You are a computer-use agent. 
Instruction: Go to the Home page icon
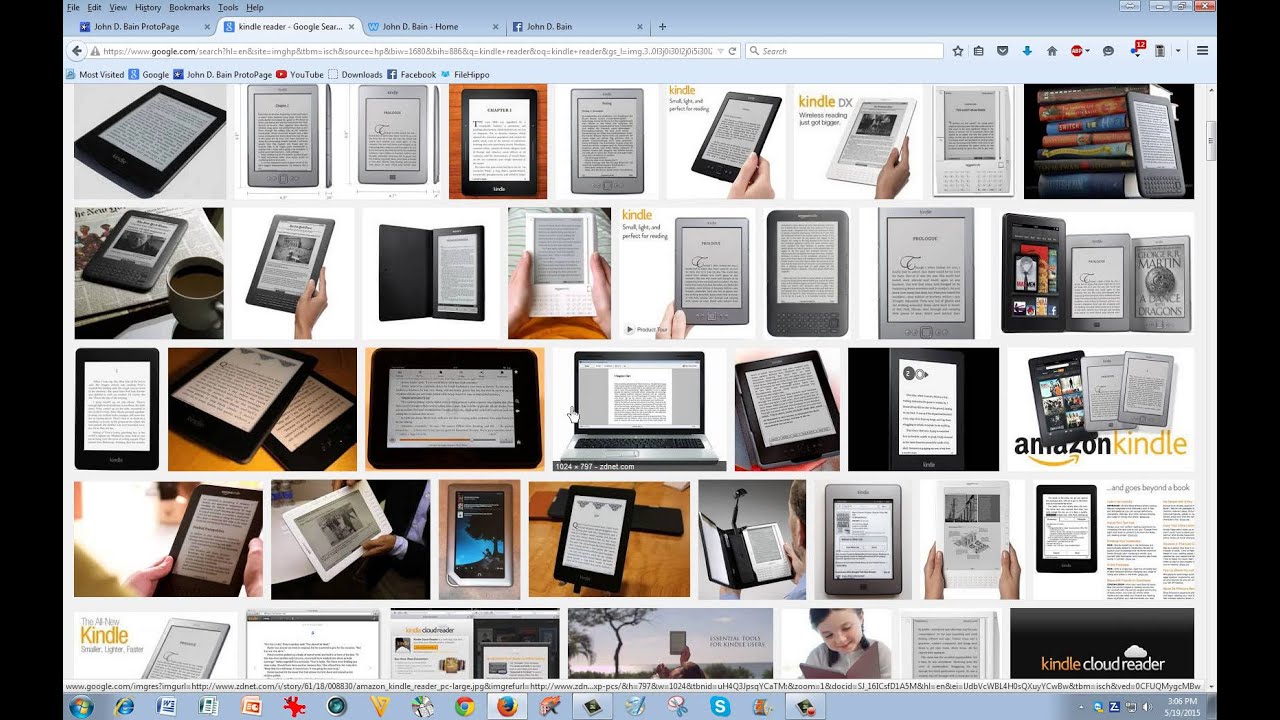tap(1051, 50)
